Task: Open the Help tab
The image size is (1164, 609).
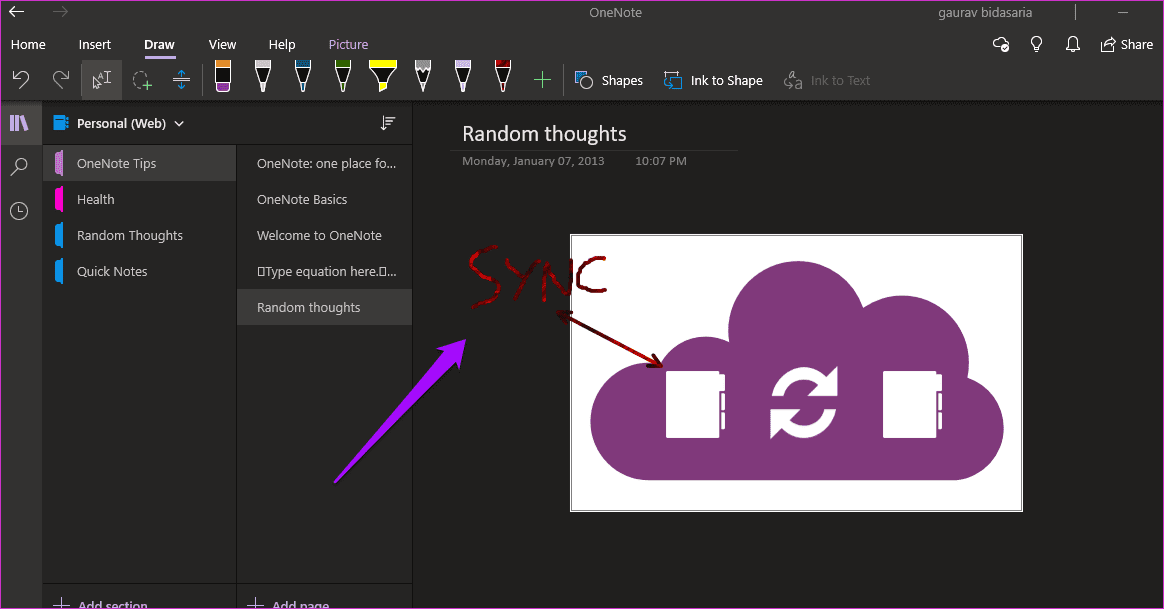Action: [x=282, y=45]
